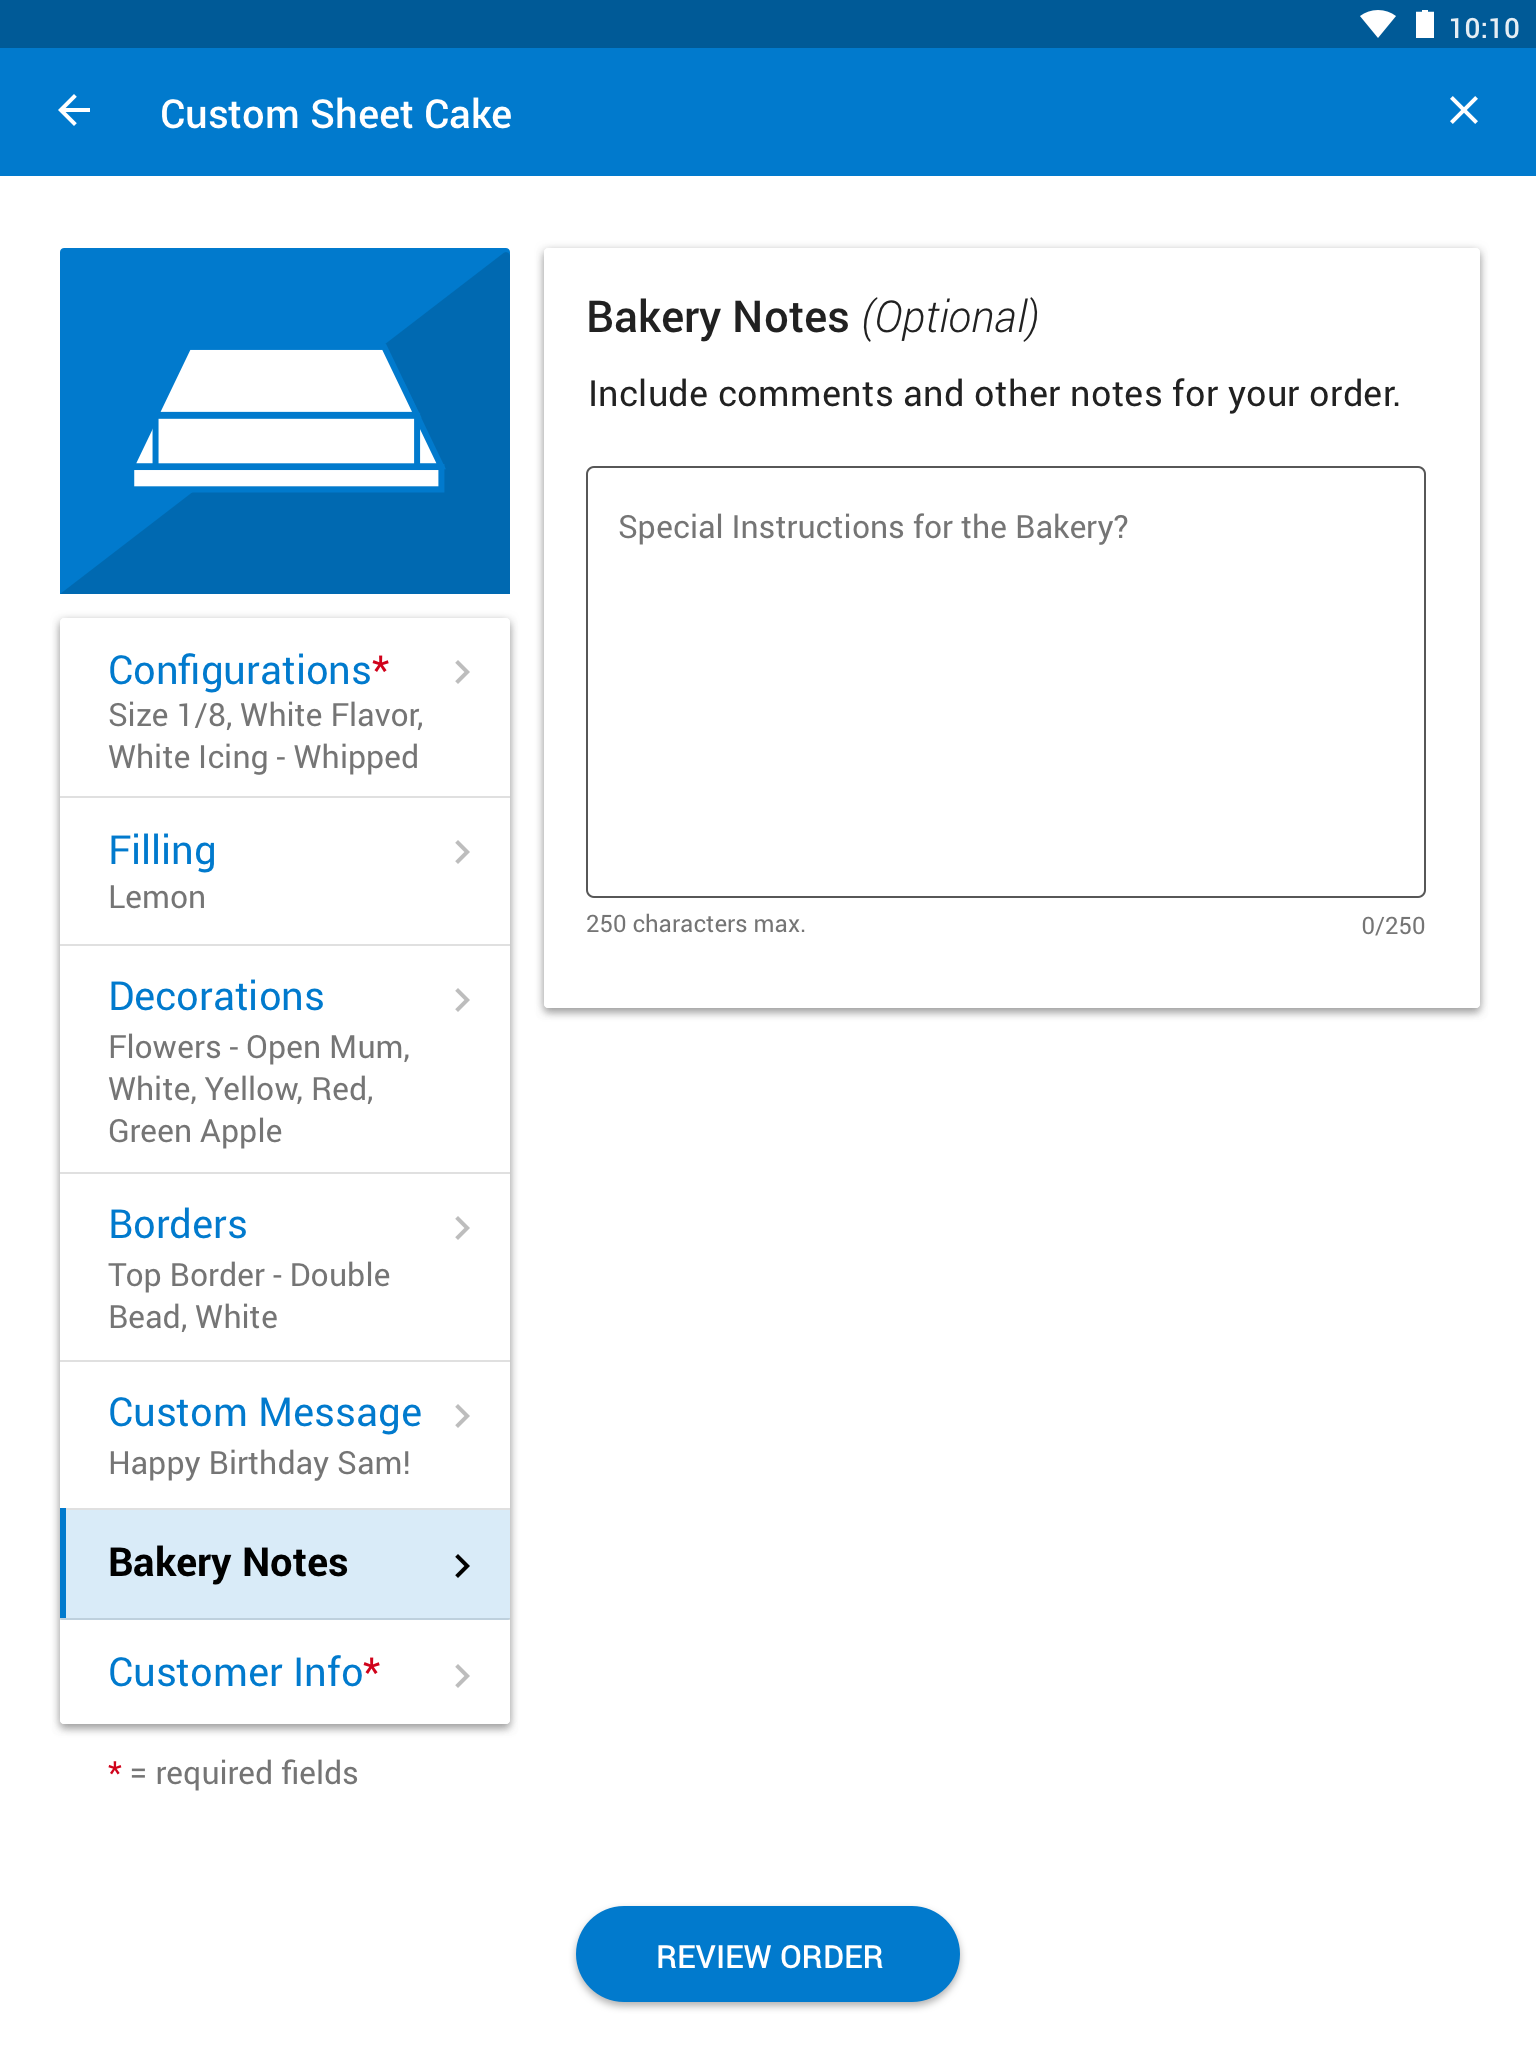Tap the Bakery Notes chevron arrow

point(462,1565)
